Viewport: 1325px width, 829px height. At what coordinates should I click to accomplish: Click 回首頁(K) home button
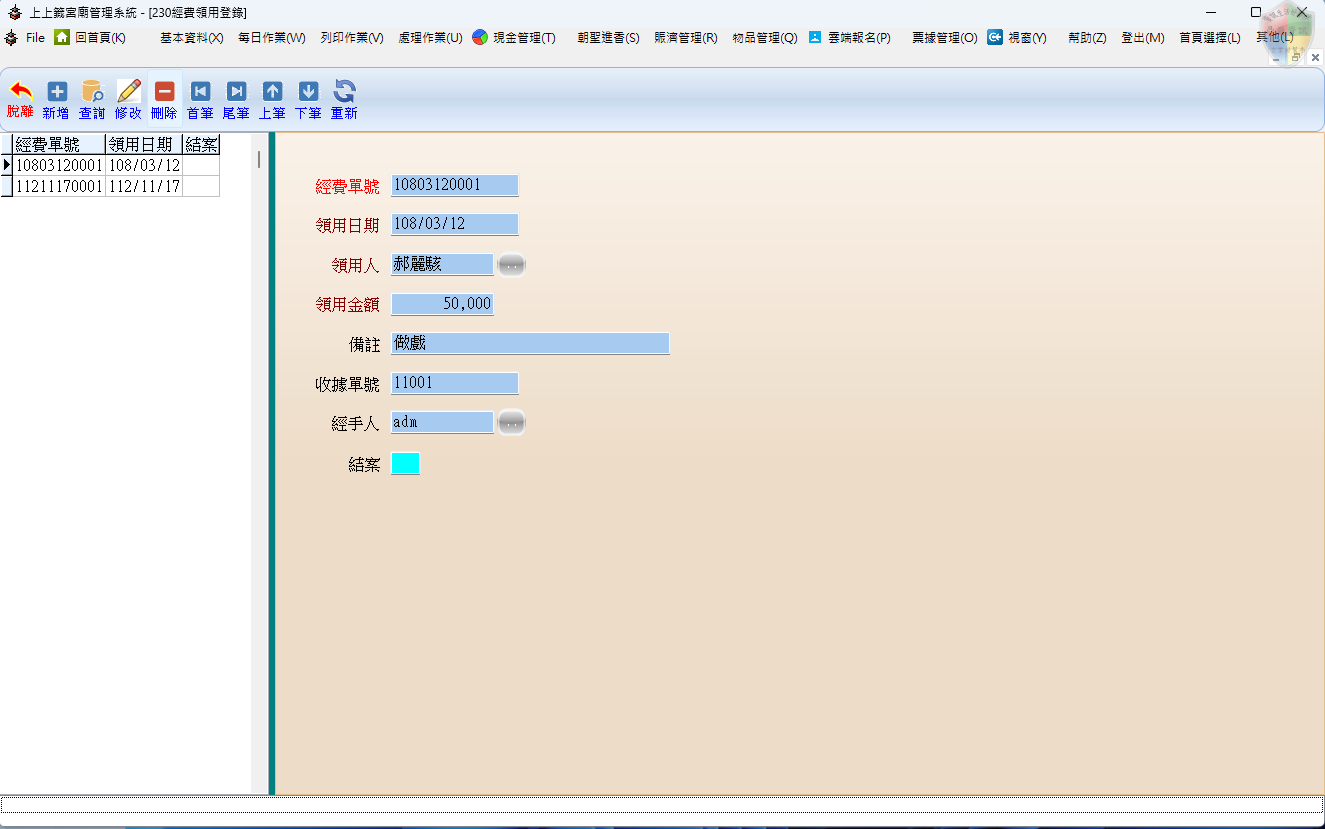tap(90, 38)
